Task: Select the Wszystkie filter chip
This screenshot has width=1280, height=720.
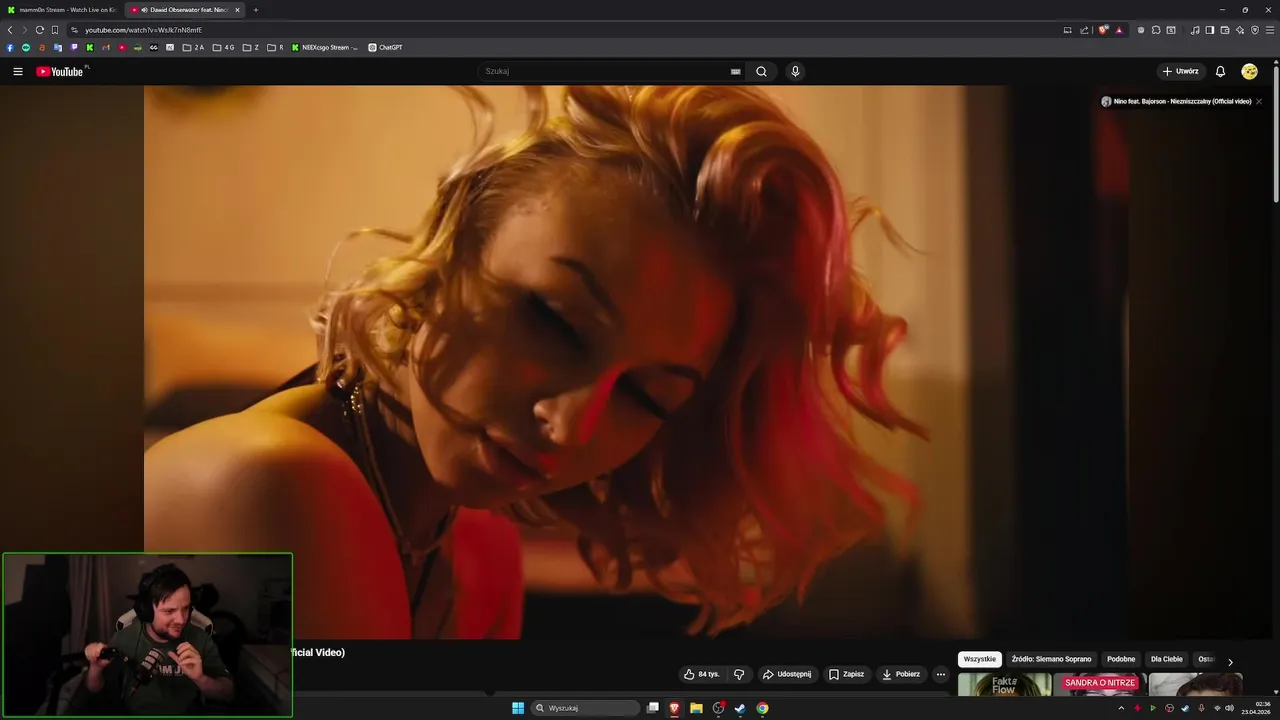Action: pyautogui.click(x=980, y=659)
